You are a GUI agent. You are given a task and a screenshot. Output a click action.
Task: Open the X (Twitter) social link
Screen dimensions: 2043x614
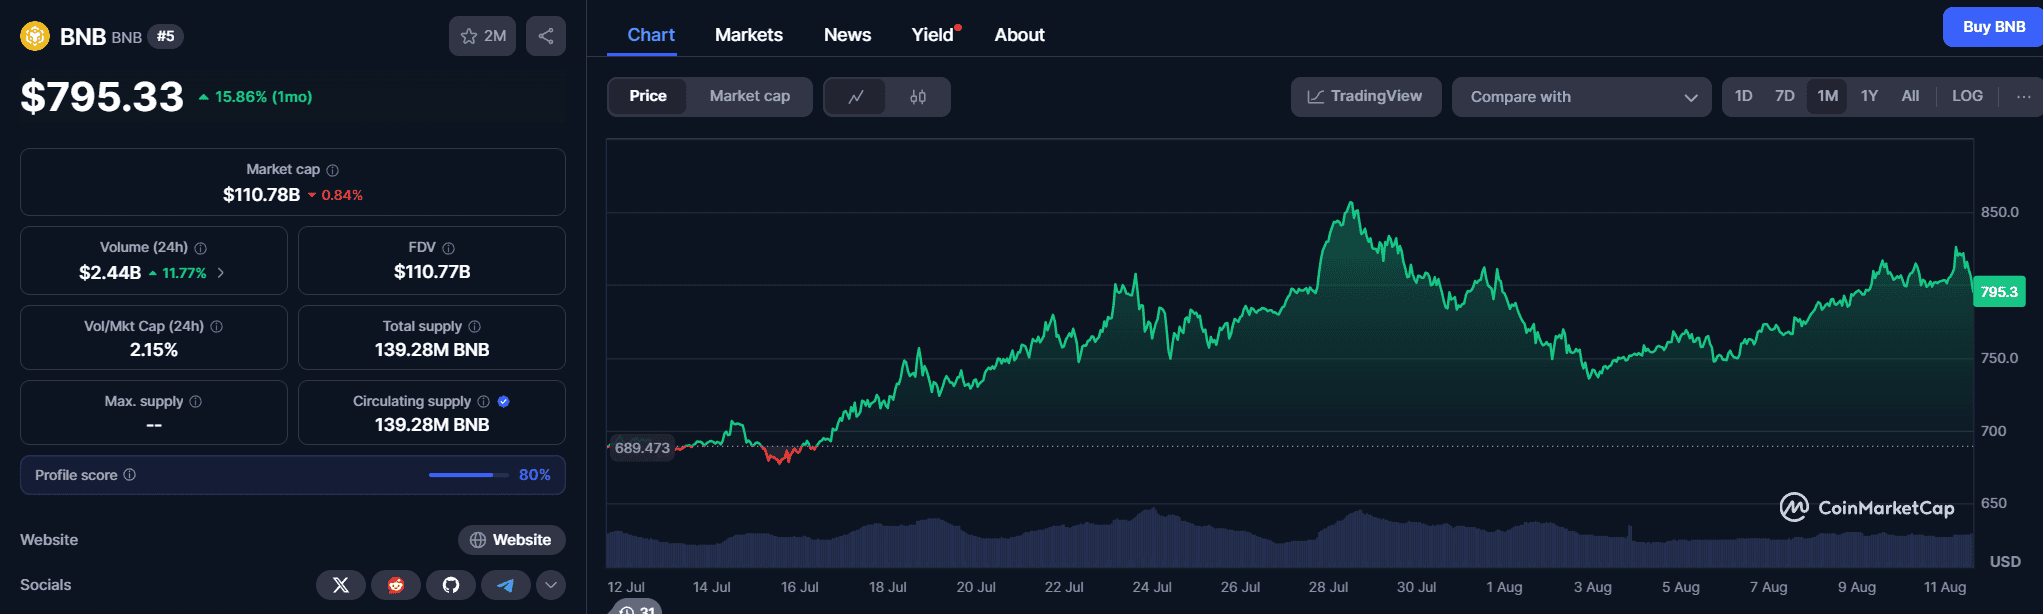pos(341,585)
